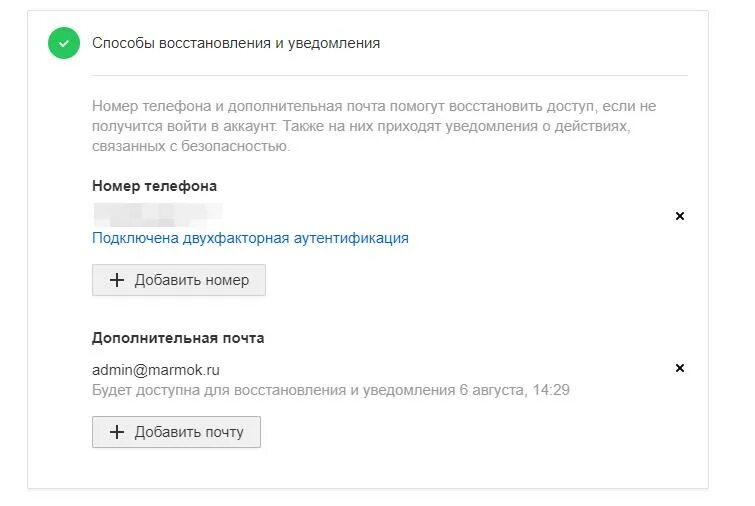The image size is (755, 506).
Task: Click the plus icon beside Добавить номер
Action: [117, 280]
